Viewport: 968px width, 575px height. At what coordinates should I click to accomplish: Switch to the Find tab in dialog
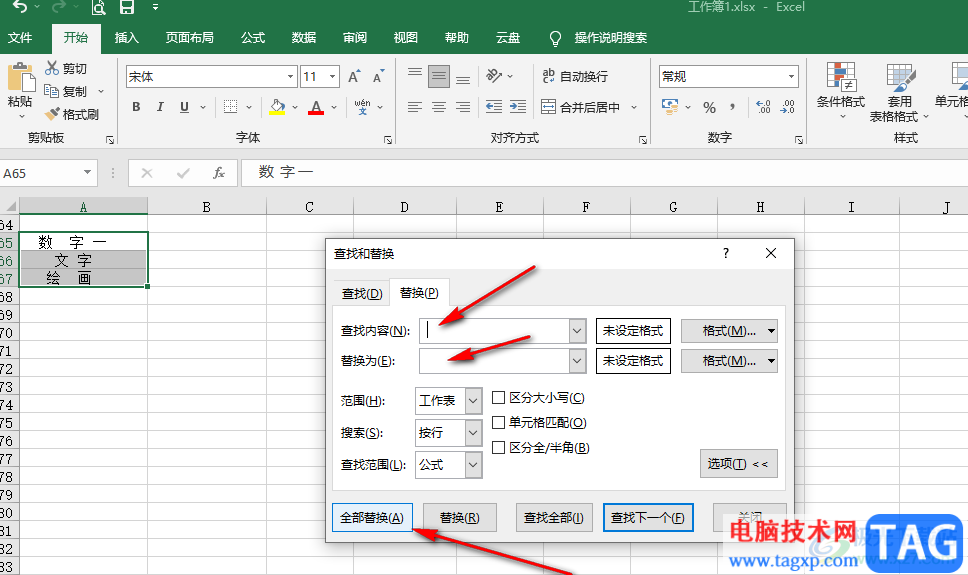pos(362,293)
